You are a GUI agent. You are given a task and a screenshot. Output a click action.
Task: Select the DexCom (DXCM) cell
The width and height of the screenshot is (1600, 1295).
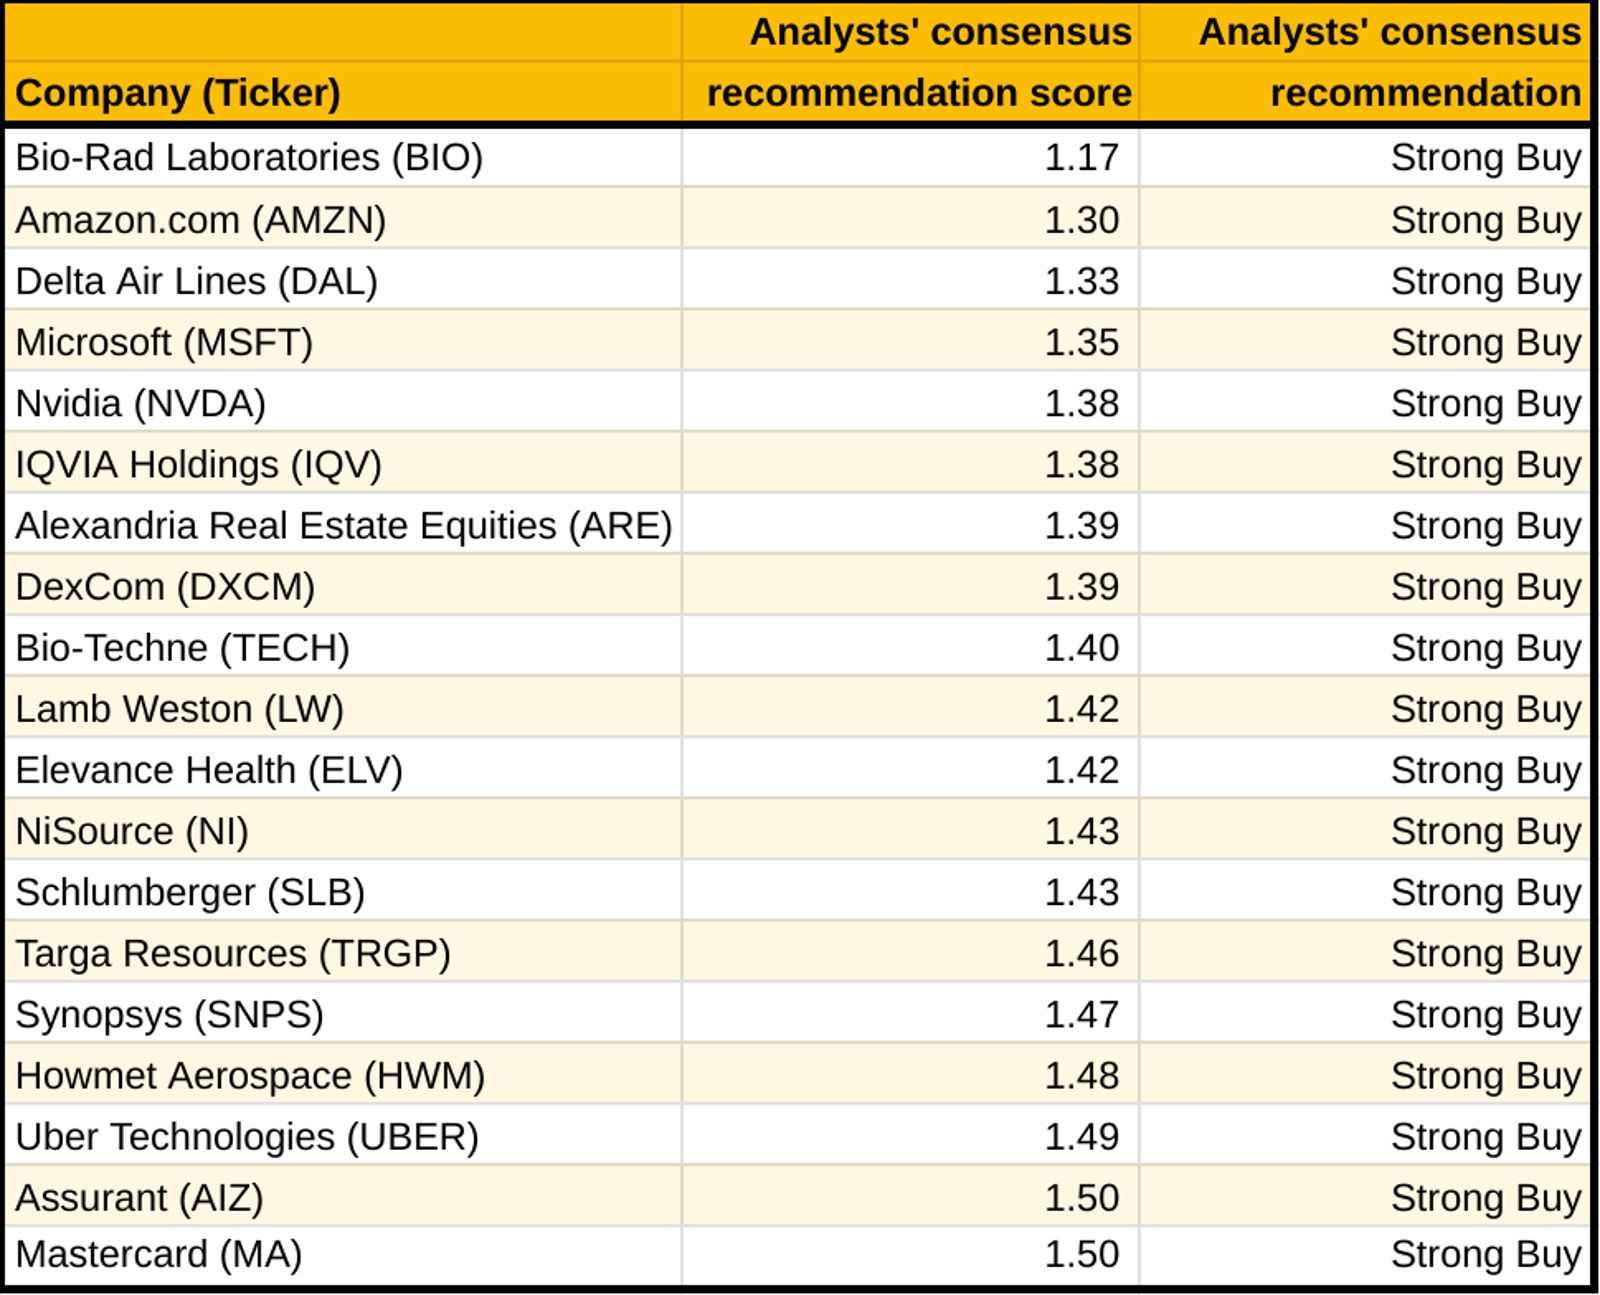pos(166,586)
